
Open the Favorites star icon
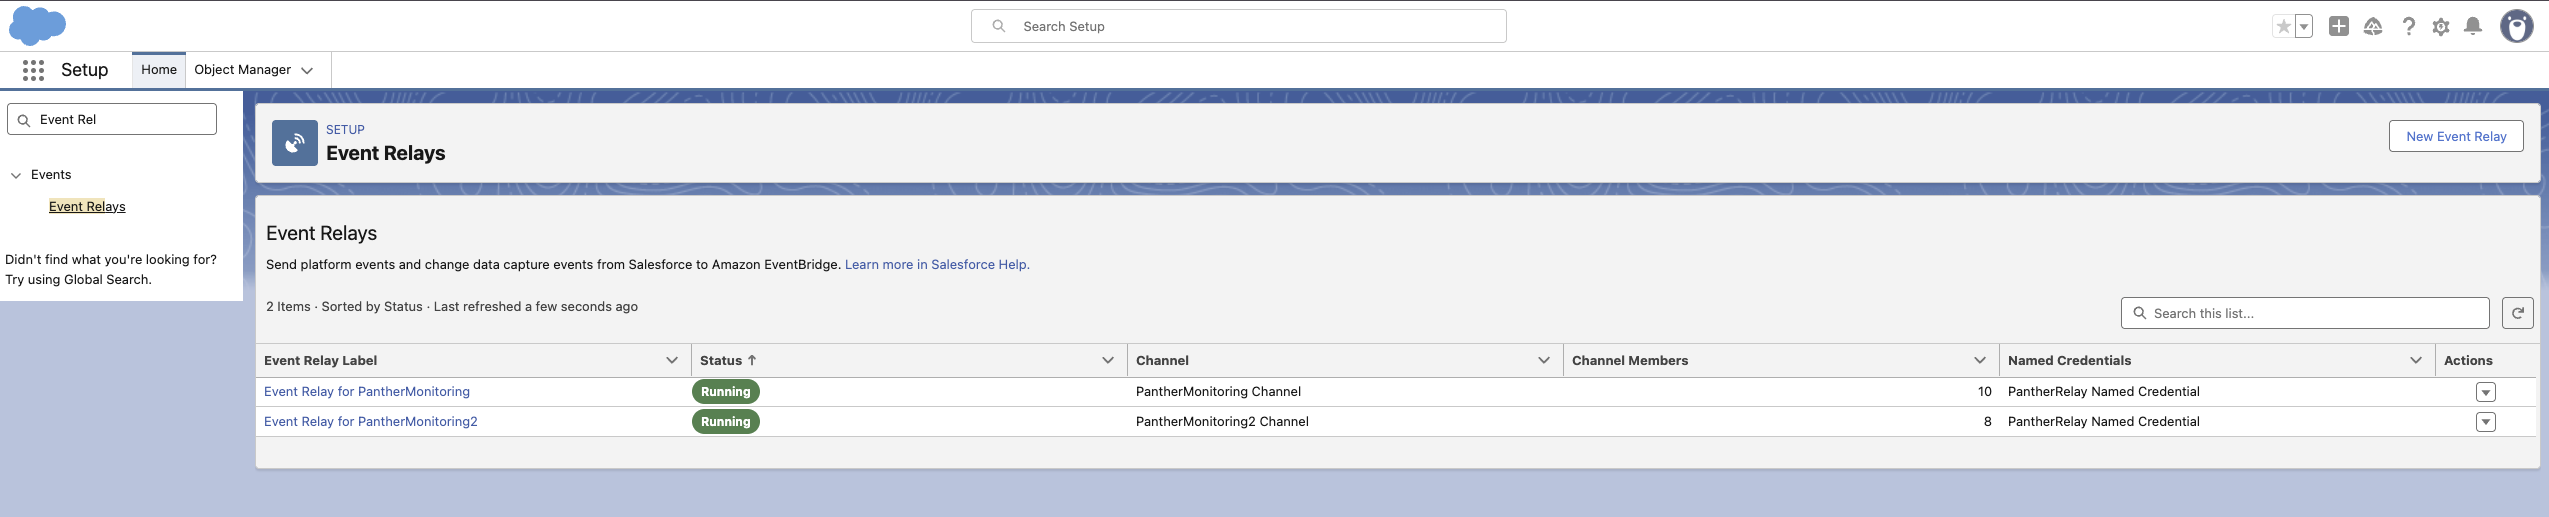click(x=2283, y=27)
